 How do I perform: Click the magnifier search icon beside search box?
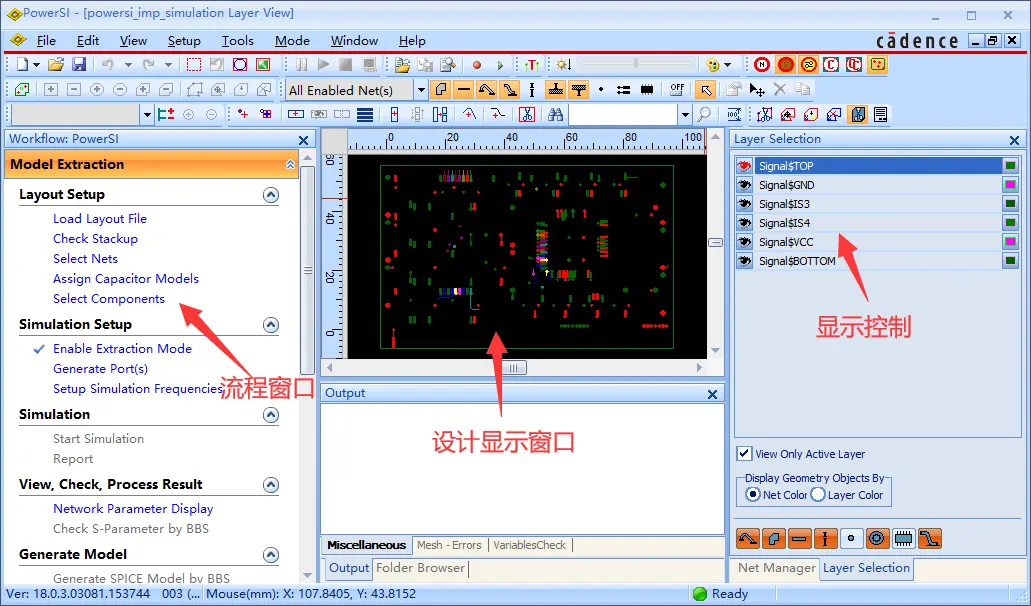coord(704,114)
